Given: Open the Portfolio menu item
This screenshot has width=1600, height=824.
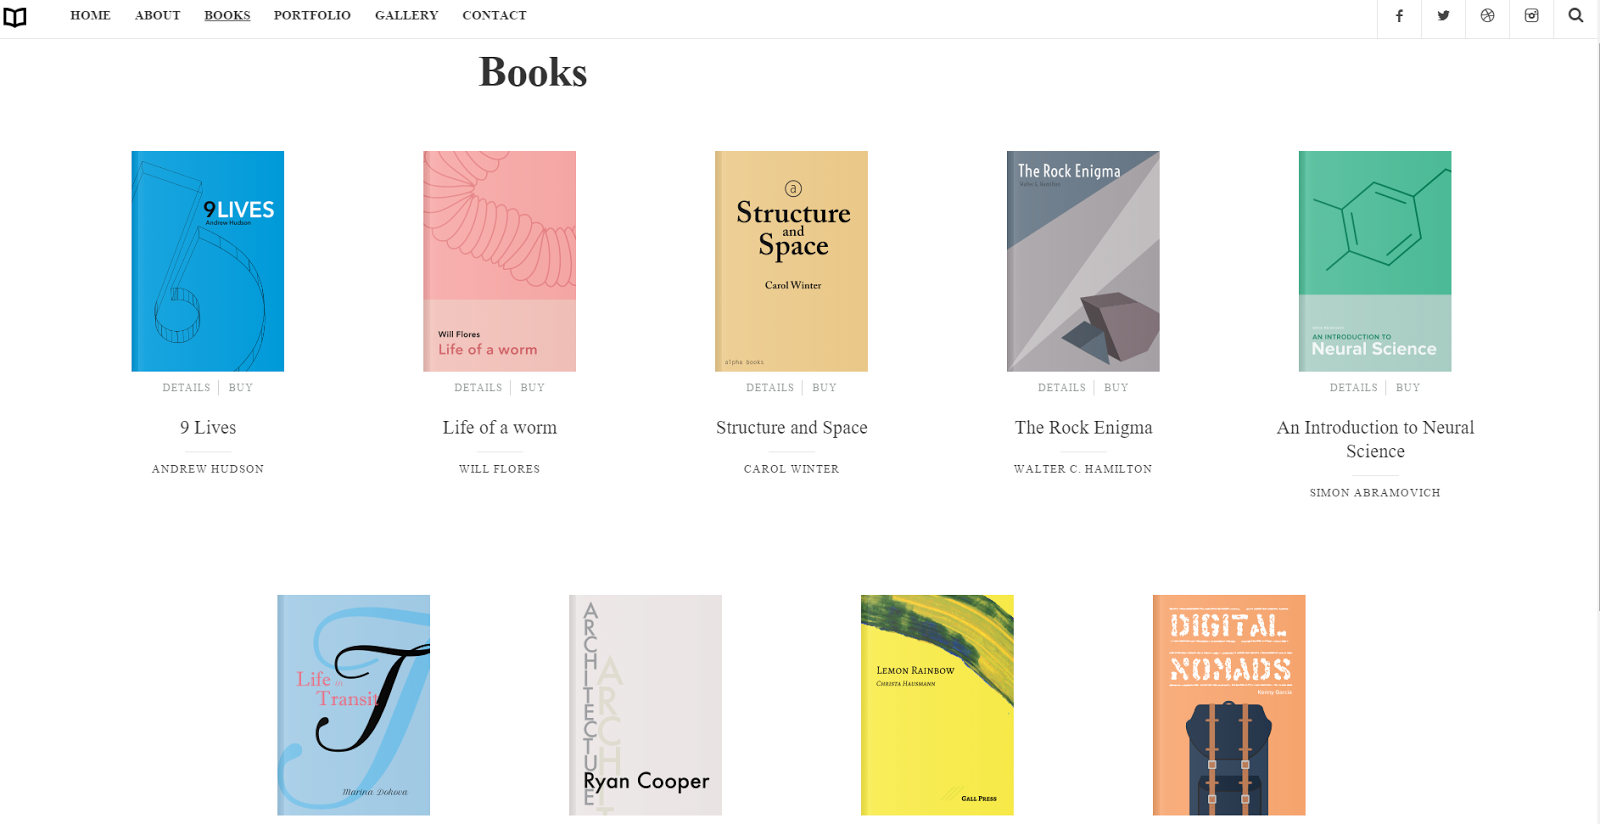Looking at the screenshot, I should (312, 16).
